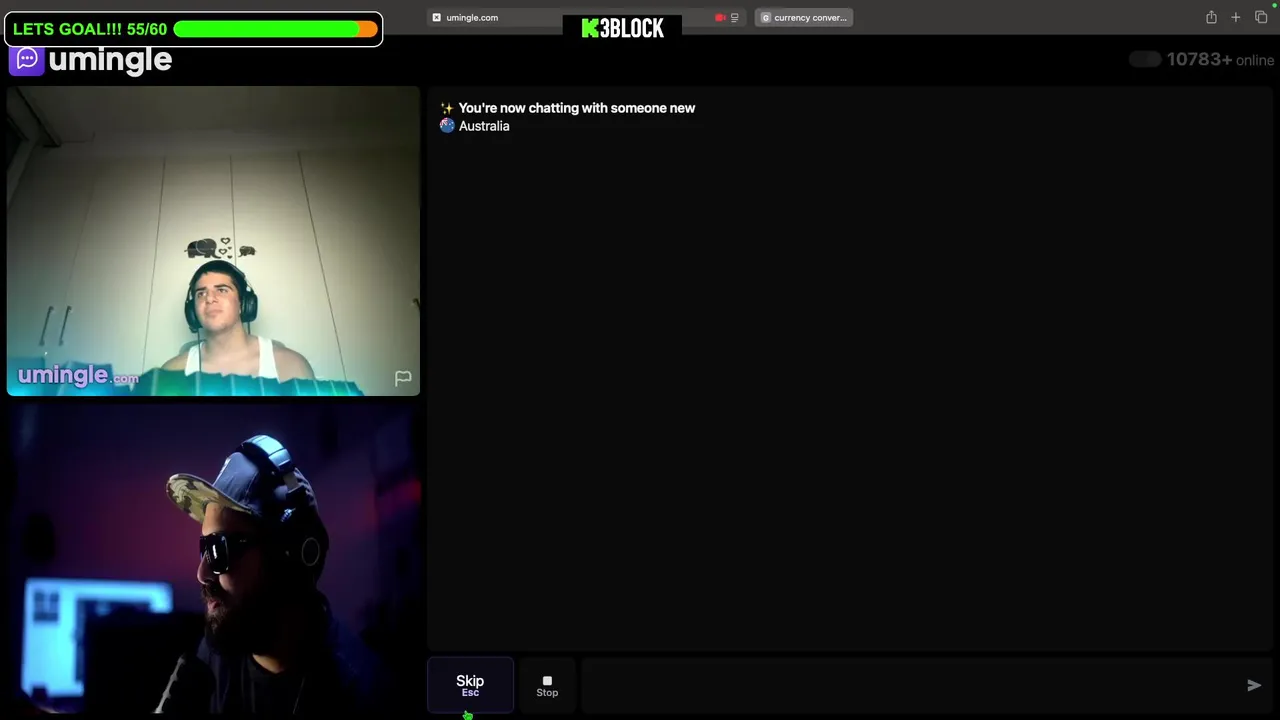The image size is (1280, 720).
Task: Click the Safari share icon
Action: click(1211, 17)
